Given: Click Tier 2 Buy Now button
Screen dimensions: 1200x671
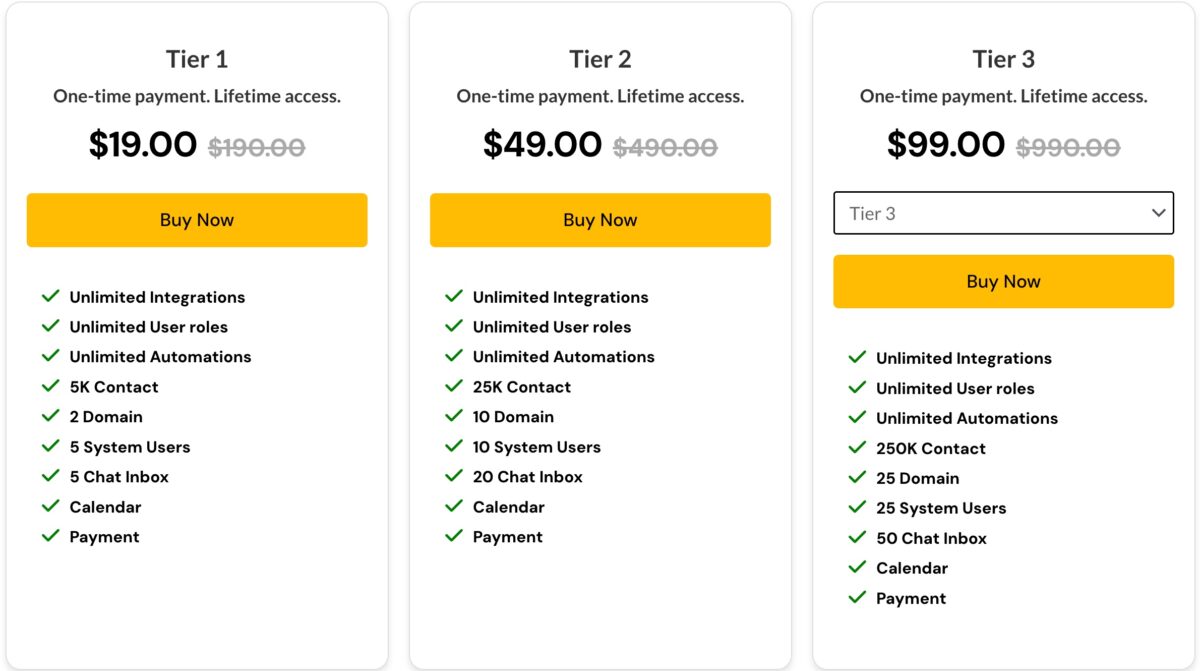Looking at the screenshot, I should tap(600, 220).
